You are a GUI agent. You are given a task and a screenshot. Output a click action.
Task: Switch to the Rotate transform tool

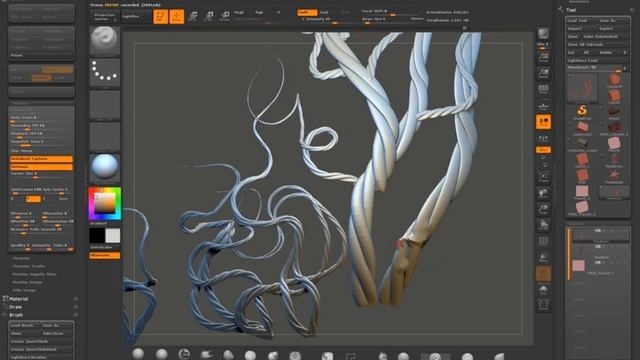225,16
